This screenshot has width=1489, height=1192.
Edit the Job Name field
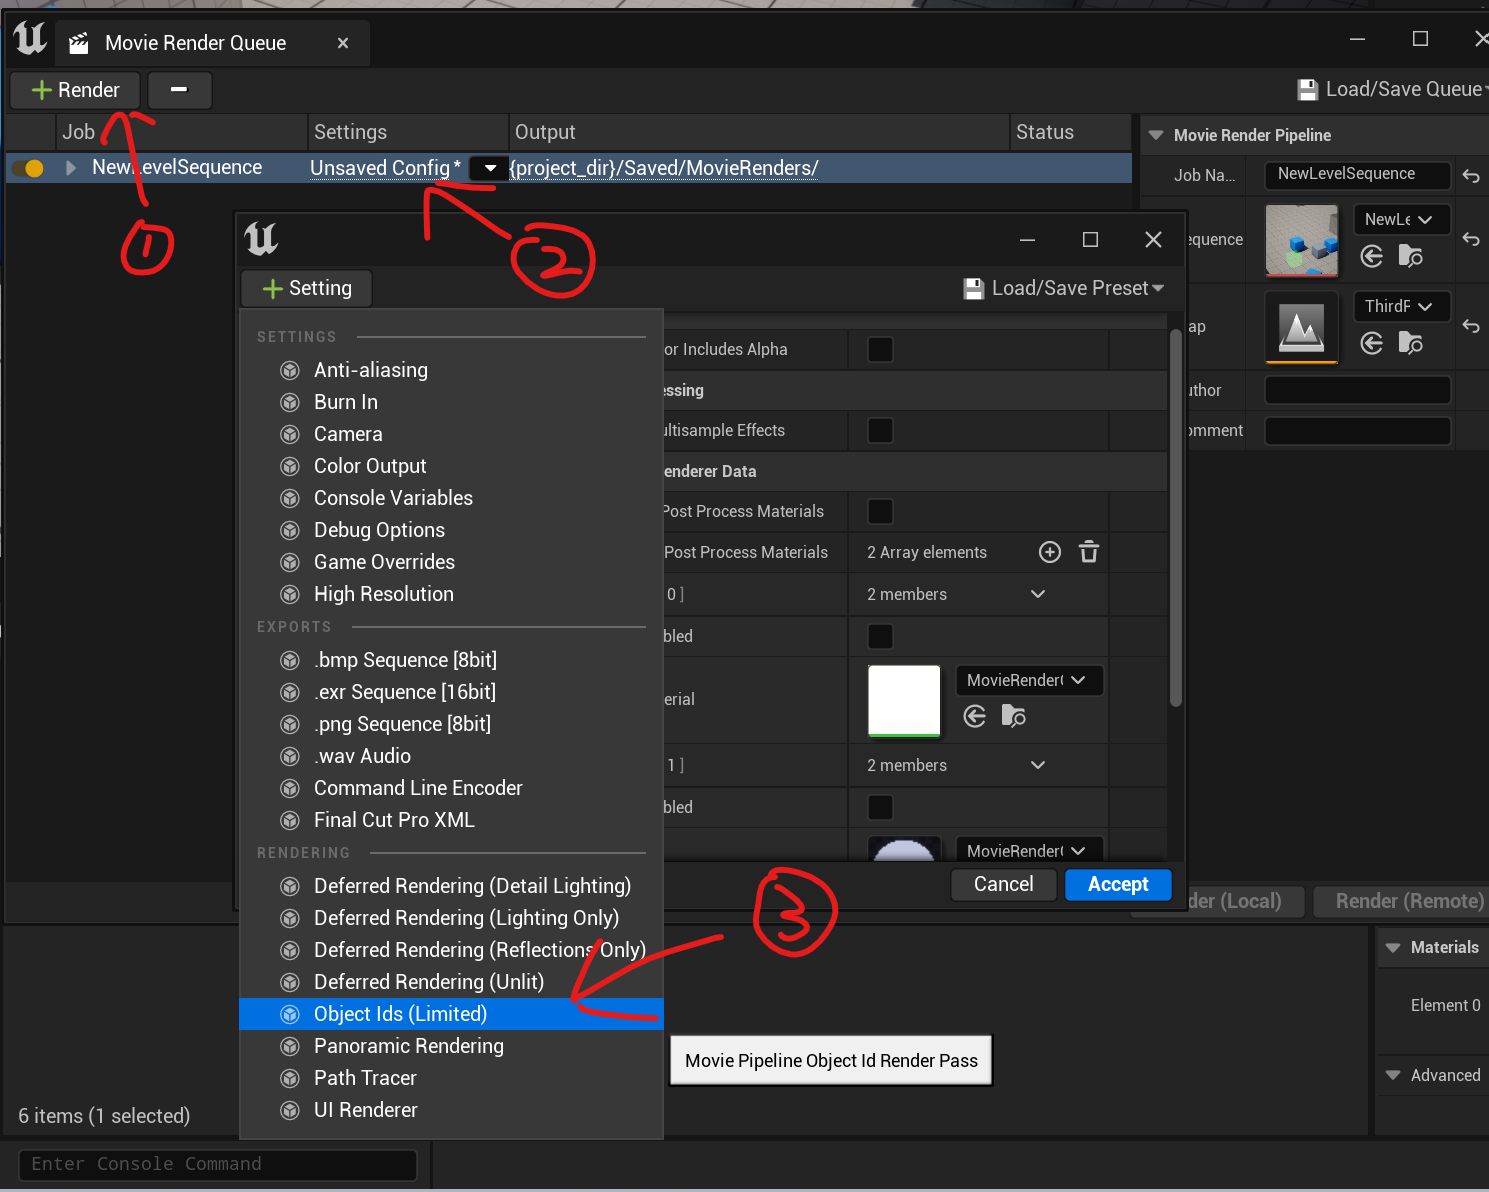pos(1357,174)
